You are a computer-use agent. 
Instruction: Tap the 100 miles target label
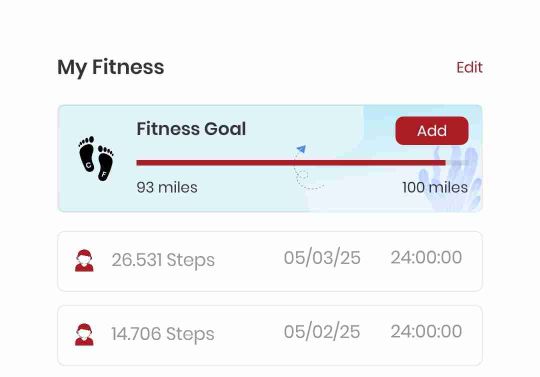pos(435,188)
